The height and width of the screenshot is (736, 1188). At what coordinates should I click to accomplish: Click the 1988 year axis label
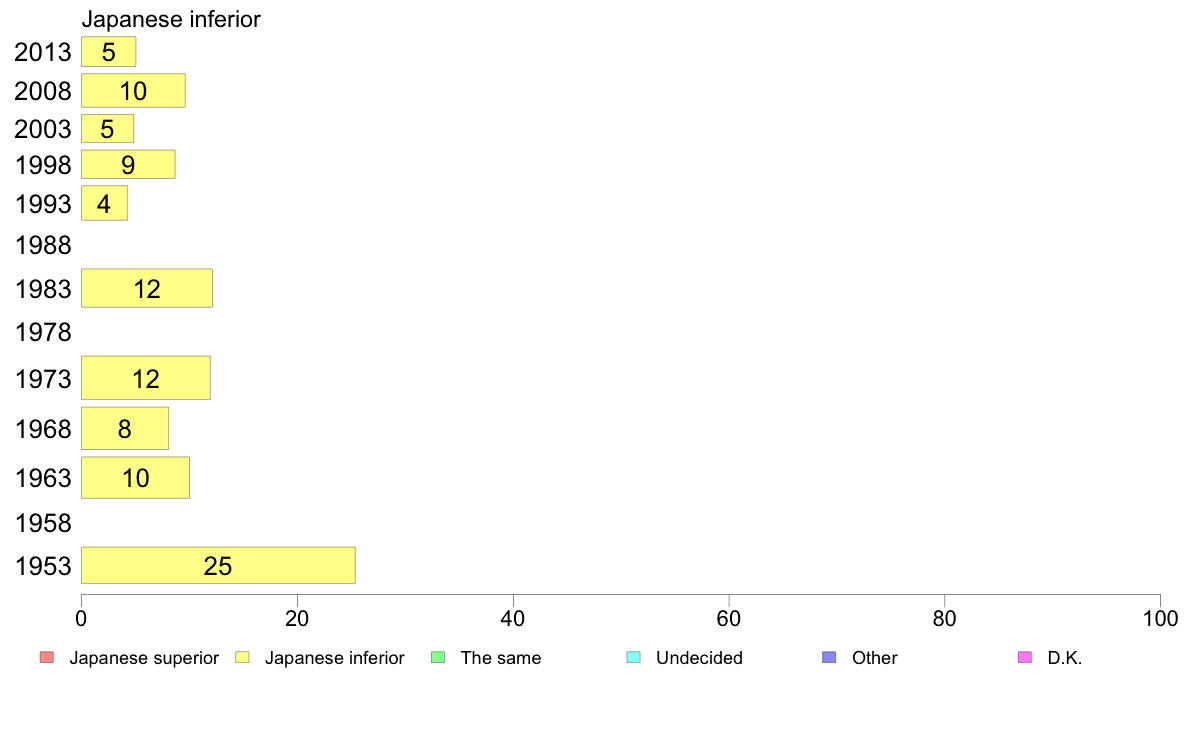coord(43,246)
